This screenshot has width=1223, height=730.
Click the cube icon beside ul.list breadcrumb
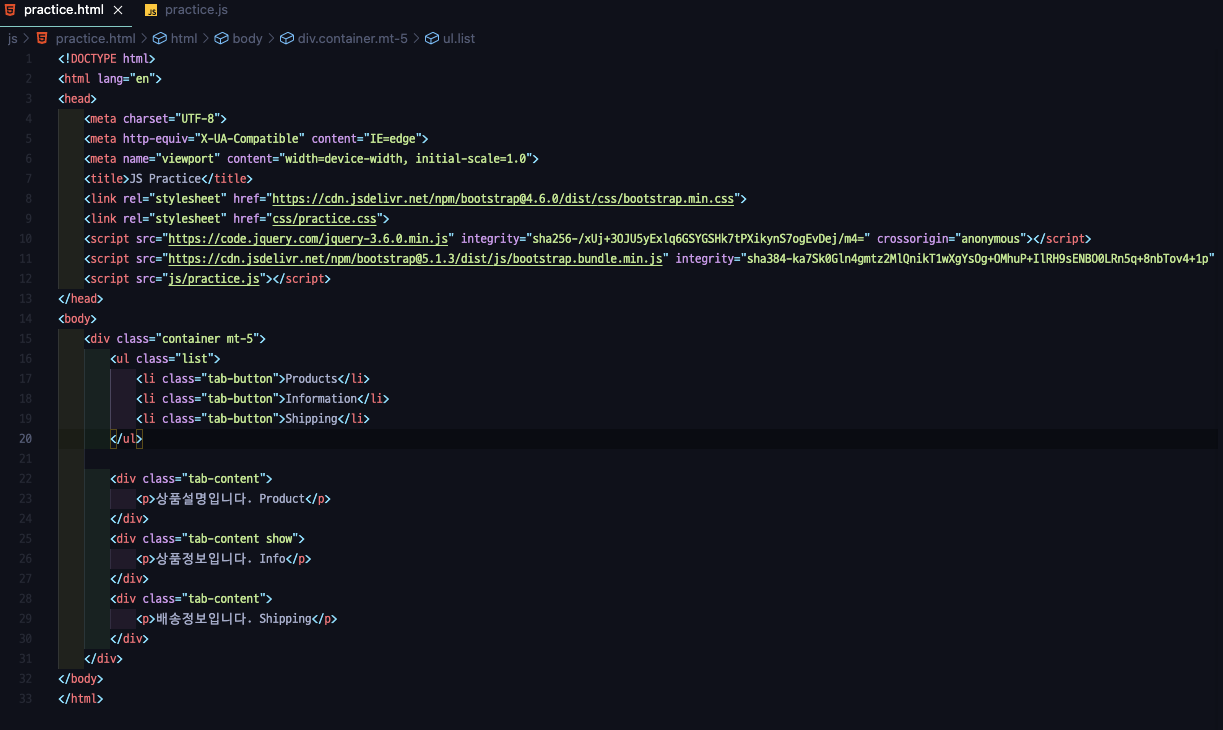(x=432, y=38)
